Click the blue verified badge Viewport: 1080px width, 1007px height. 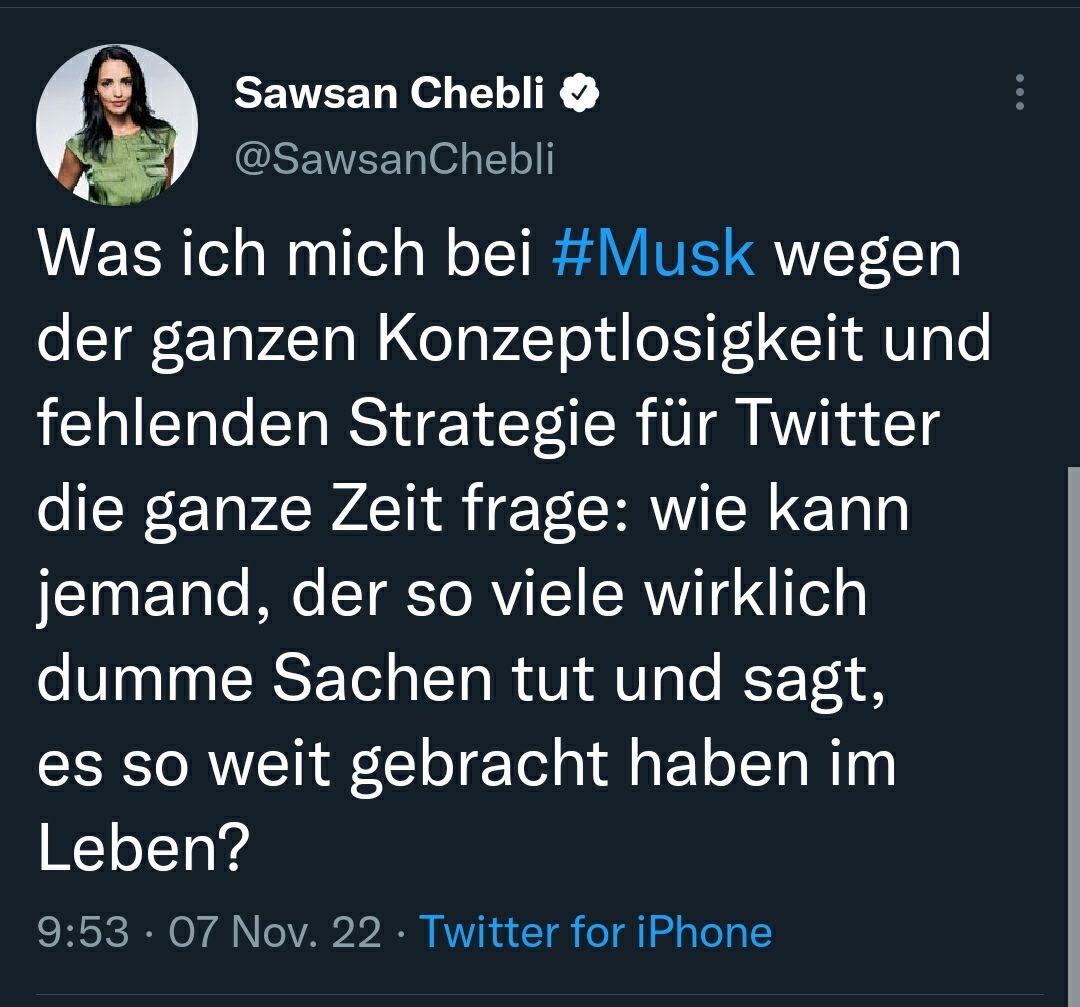[580, 93]
